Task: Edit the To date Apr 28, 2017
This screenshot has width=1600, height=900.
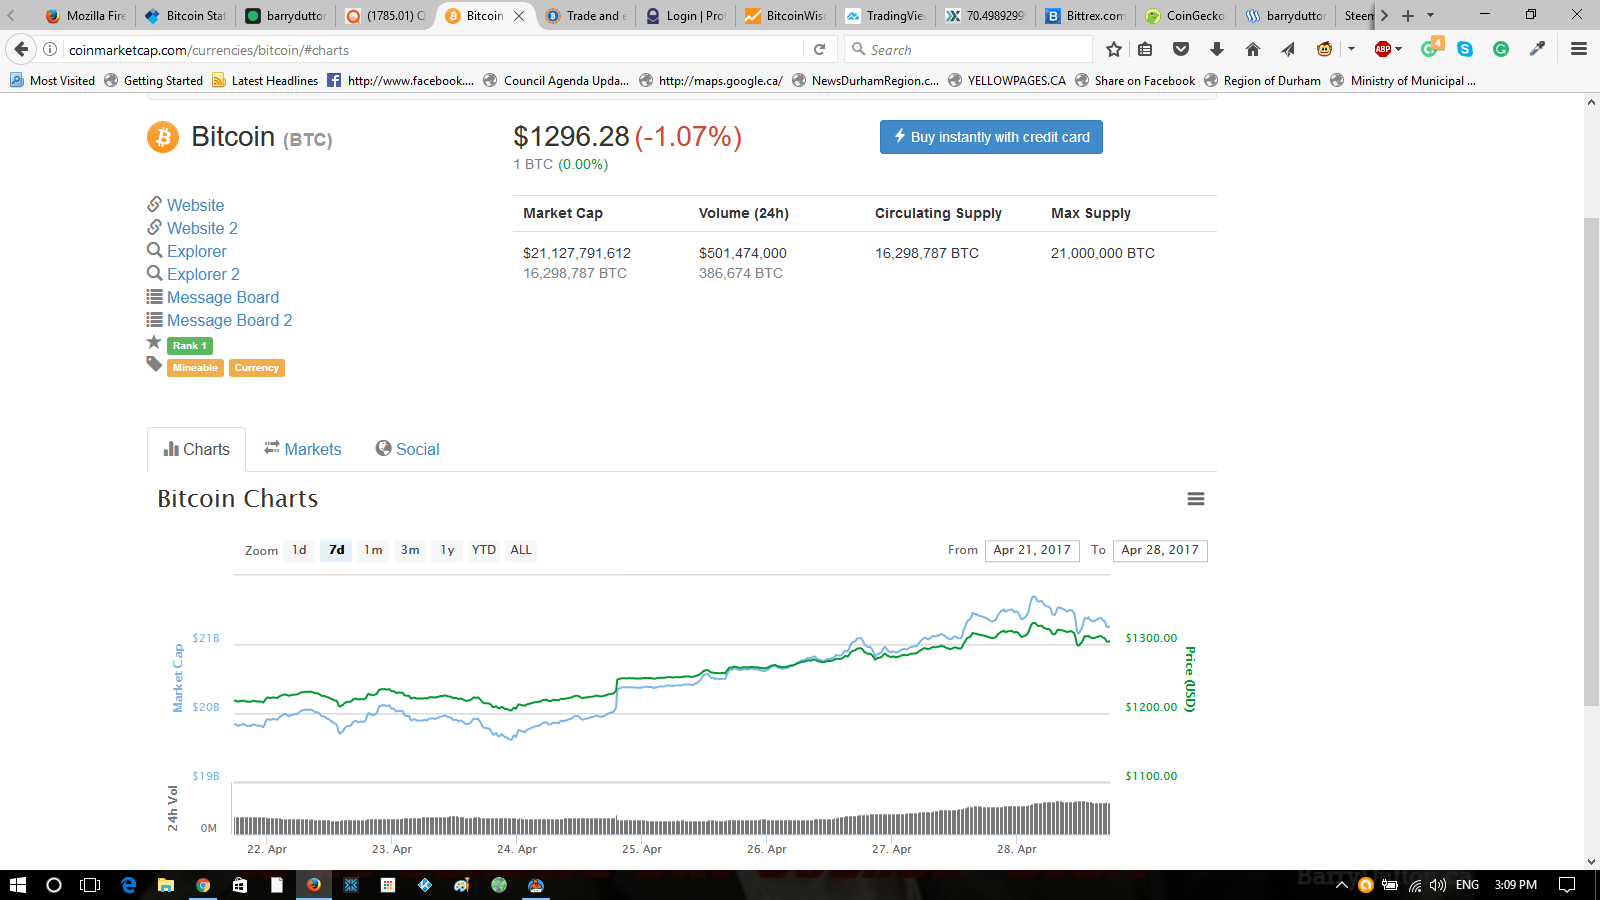Action: (x=1160, y=551)
